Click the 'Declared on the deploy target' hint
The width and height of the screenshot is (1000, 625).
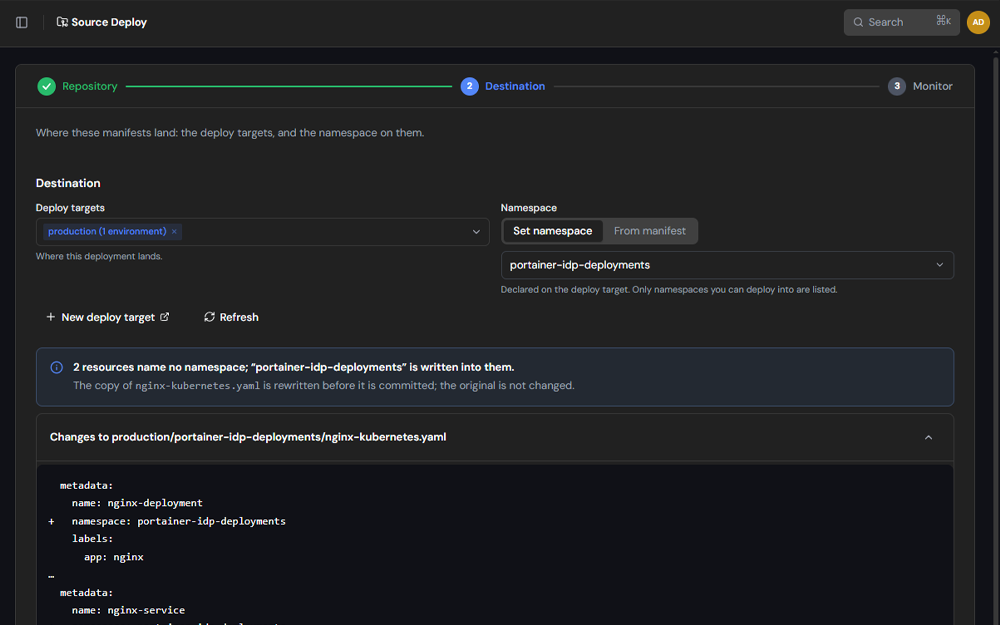[x=669, y=290]
